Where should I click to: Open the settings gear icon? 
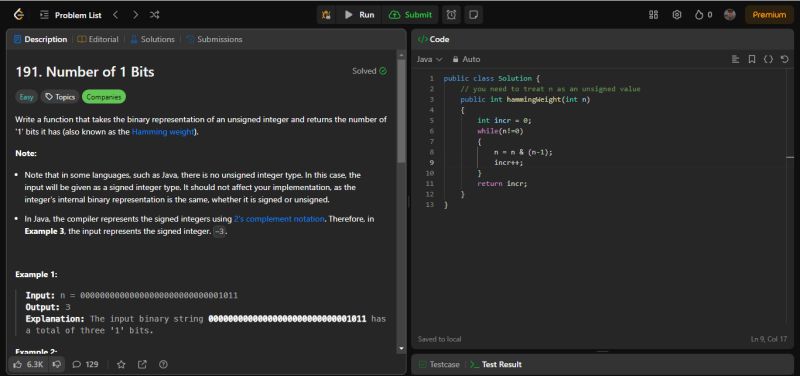[x=677, y=15]
